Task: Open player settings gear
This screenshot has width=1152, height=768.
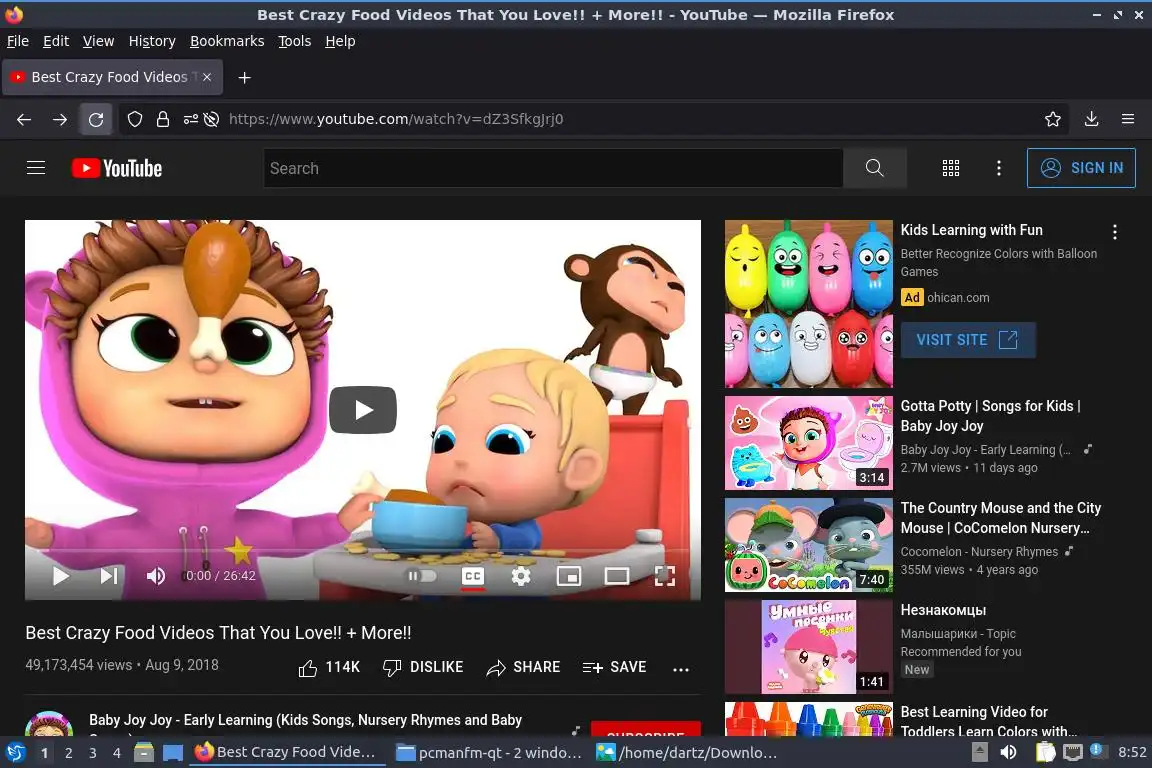Action: 521,575
